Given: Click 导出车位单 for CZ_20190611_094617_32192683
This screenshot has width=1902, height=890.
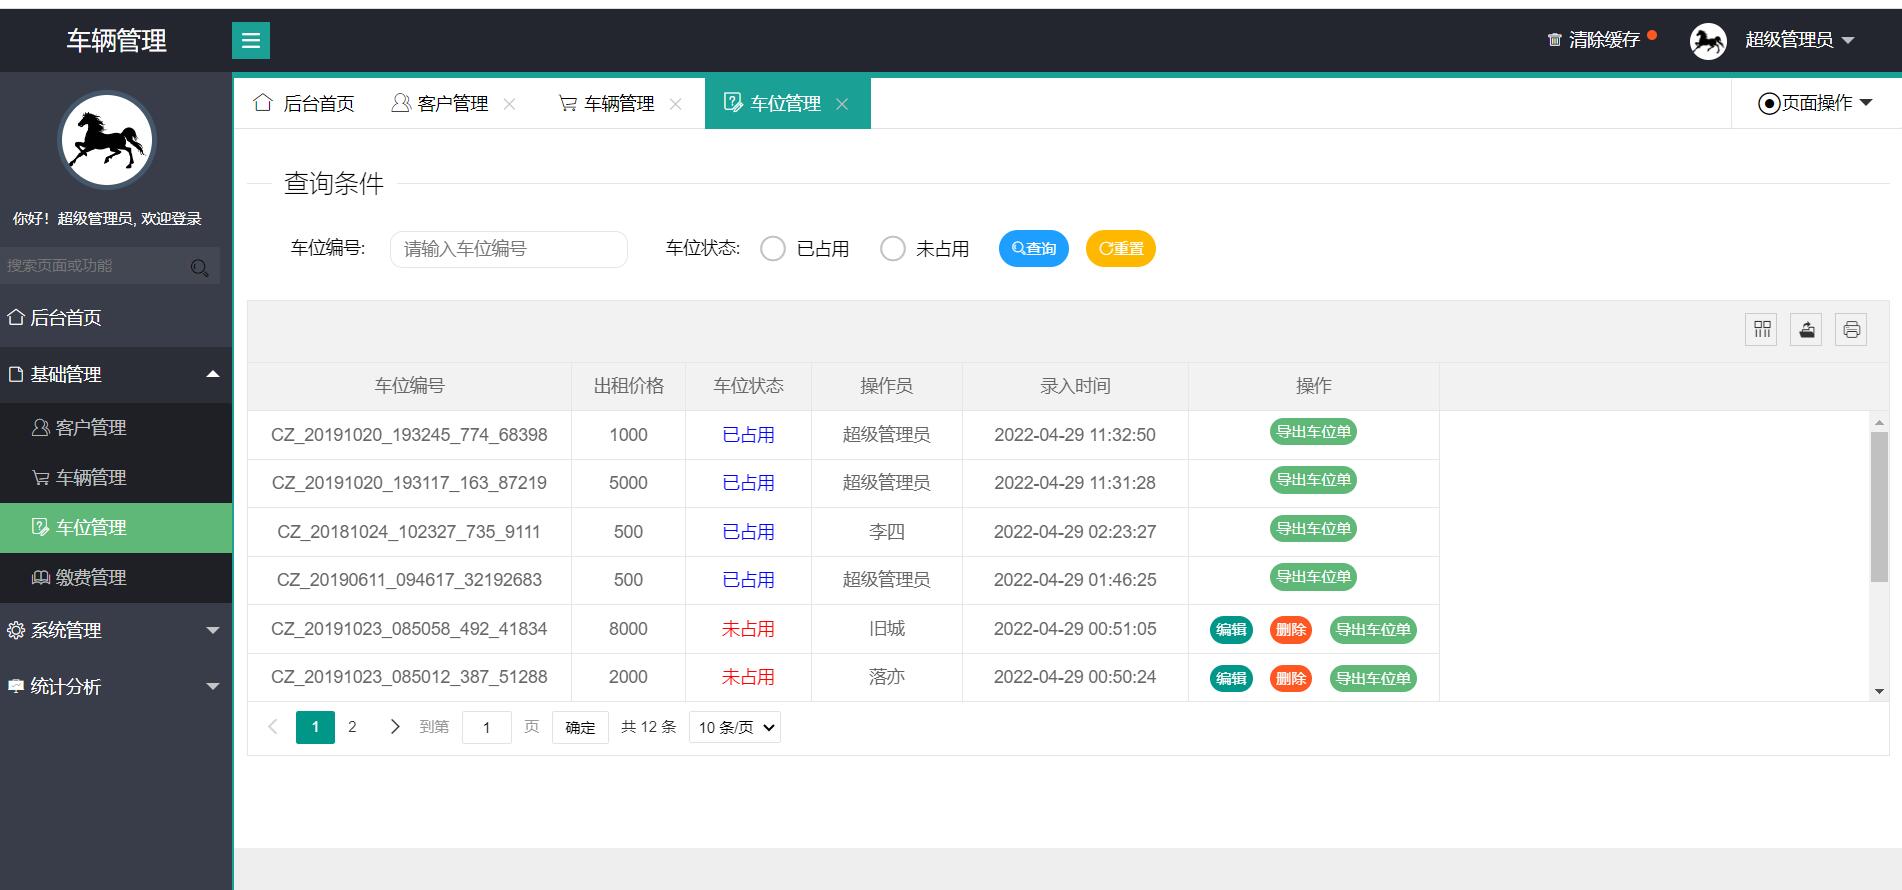Looking at the screenshot, I should (x=1313, y=577).
